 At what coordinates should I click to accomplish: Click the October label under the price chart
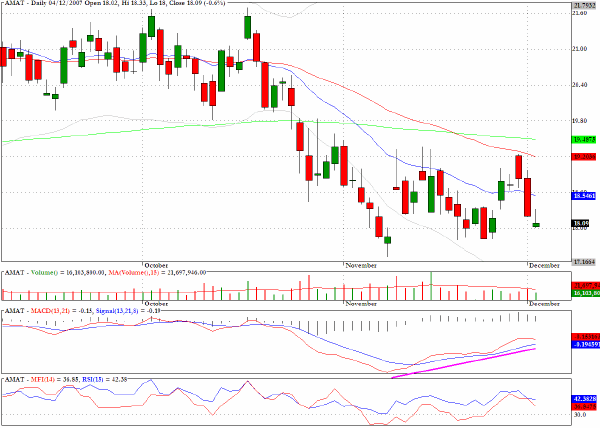156,265
